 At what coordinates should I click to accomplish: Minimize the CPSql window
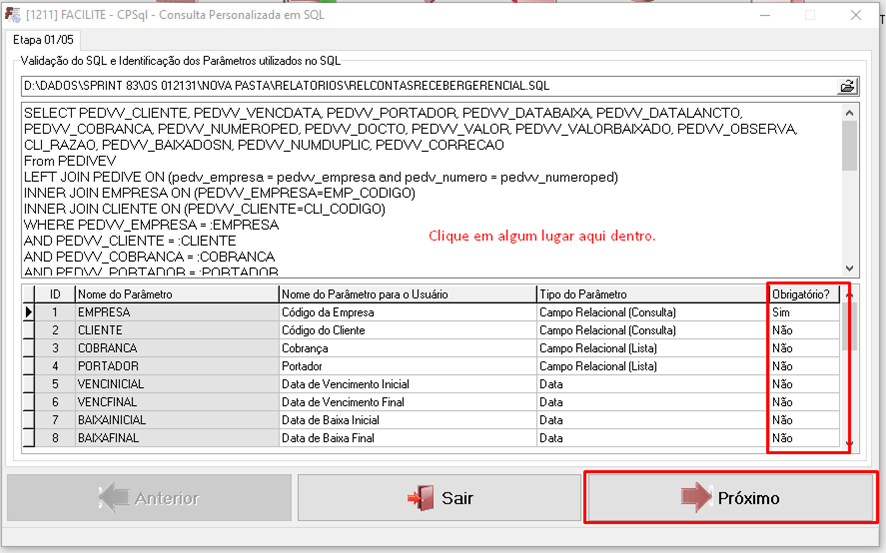[764, 15]
